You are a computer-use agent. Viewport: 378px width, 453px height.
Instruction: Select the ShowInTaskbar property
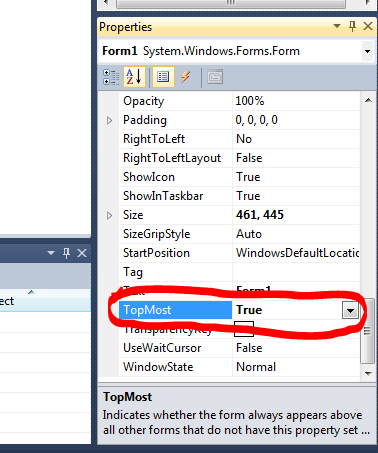click(175, 196)
